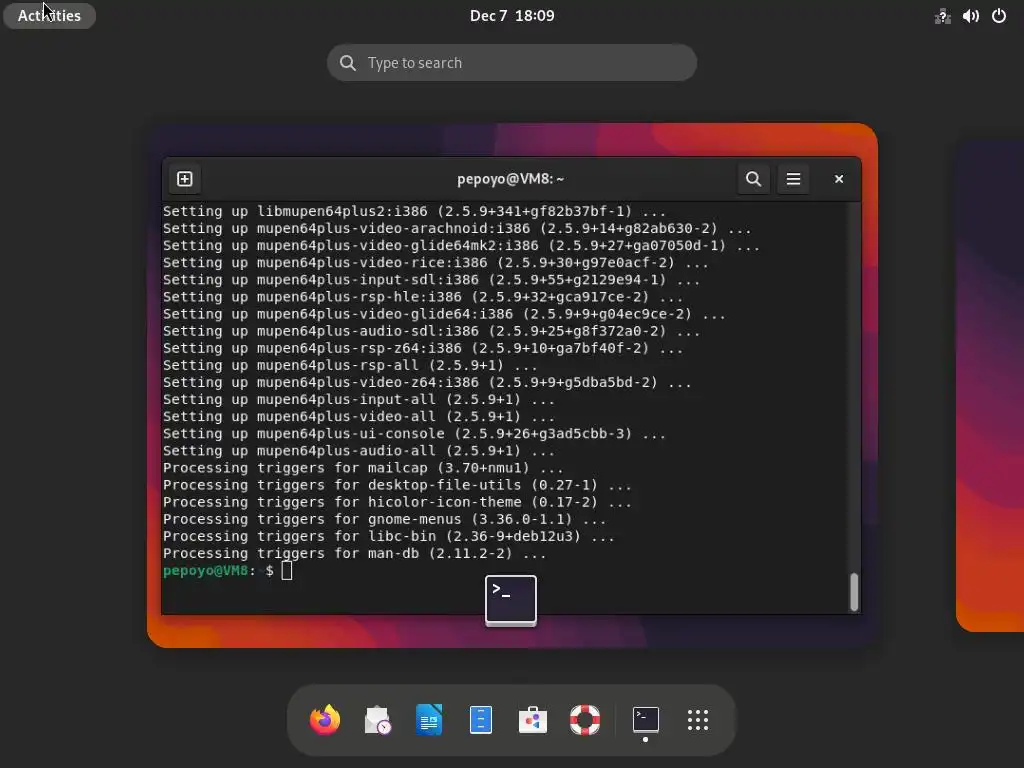Open the Terminal search icon

click(x=753, y=179)
